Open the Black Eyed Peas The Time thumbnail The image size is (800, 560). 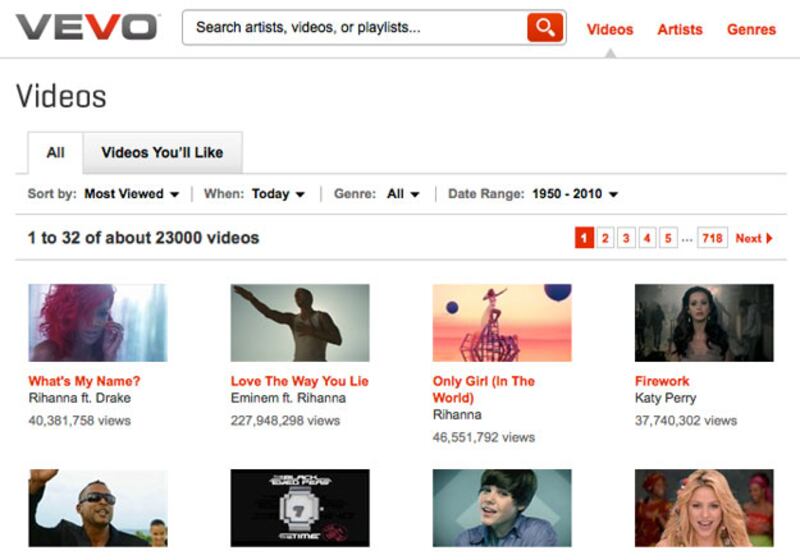click(x=300, y=508)
